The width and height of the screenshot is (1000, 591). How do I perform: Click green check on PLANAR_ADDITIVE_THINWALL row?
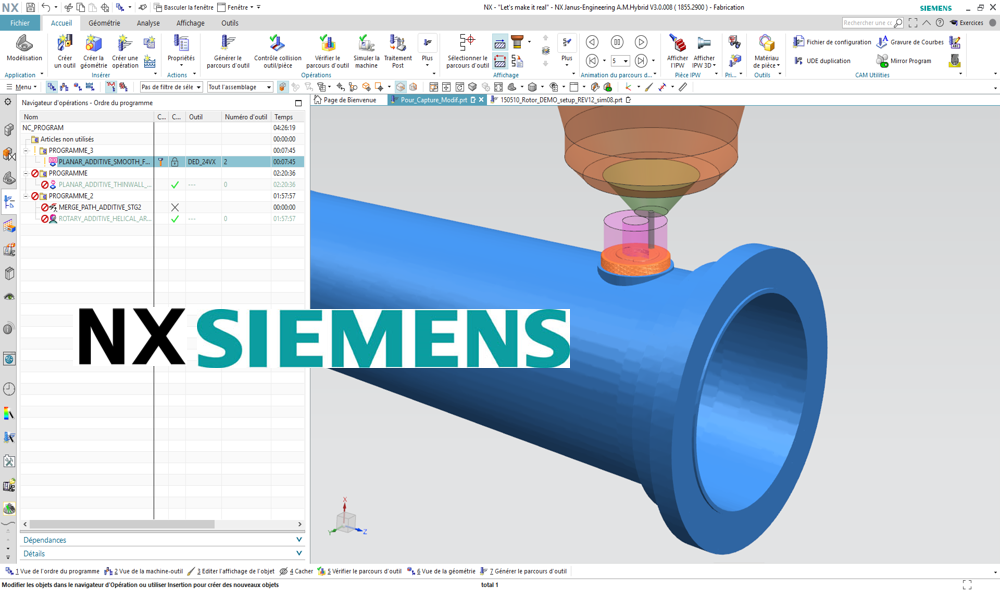(175, 185)
